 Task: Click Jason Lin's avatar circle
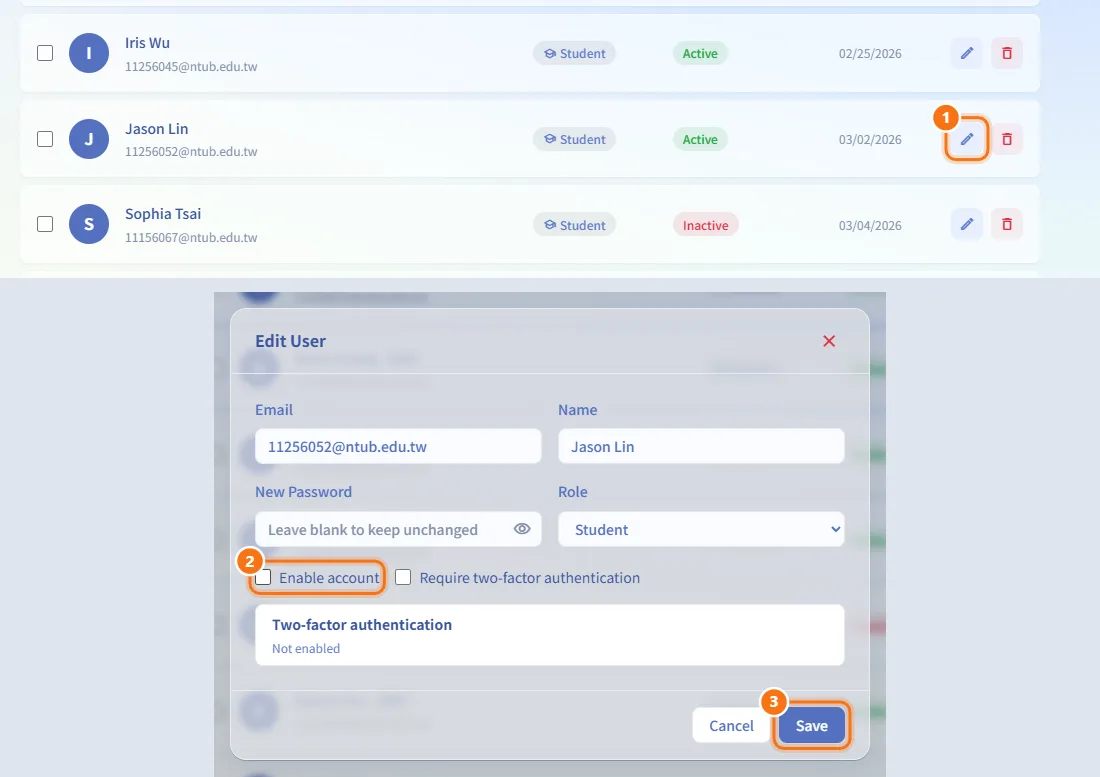click(89, 139)
